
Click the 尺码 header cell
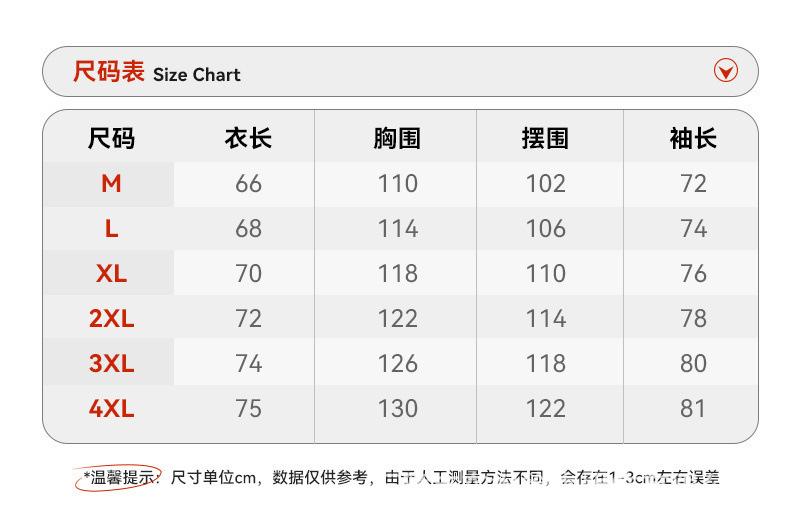[111, 138]
